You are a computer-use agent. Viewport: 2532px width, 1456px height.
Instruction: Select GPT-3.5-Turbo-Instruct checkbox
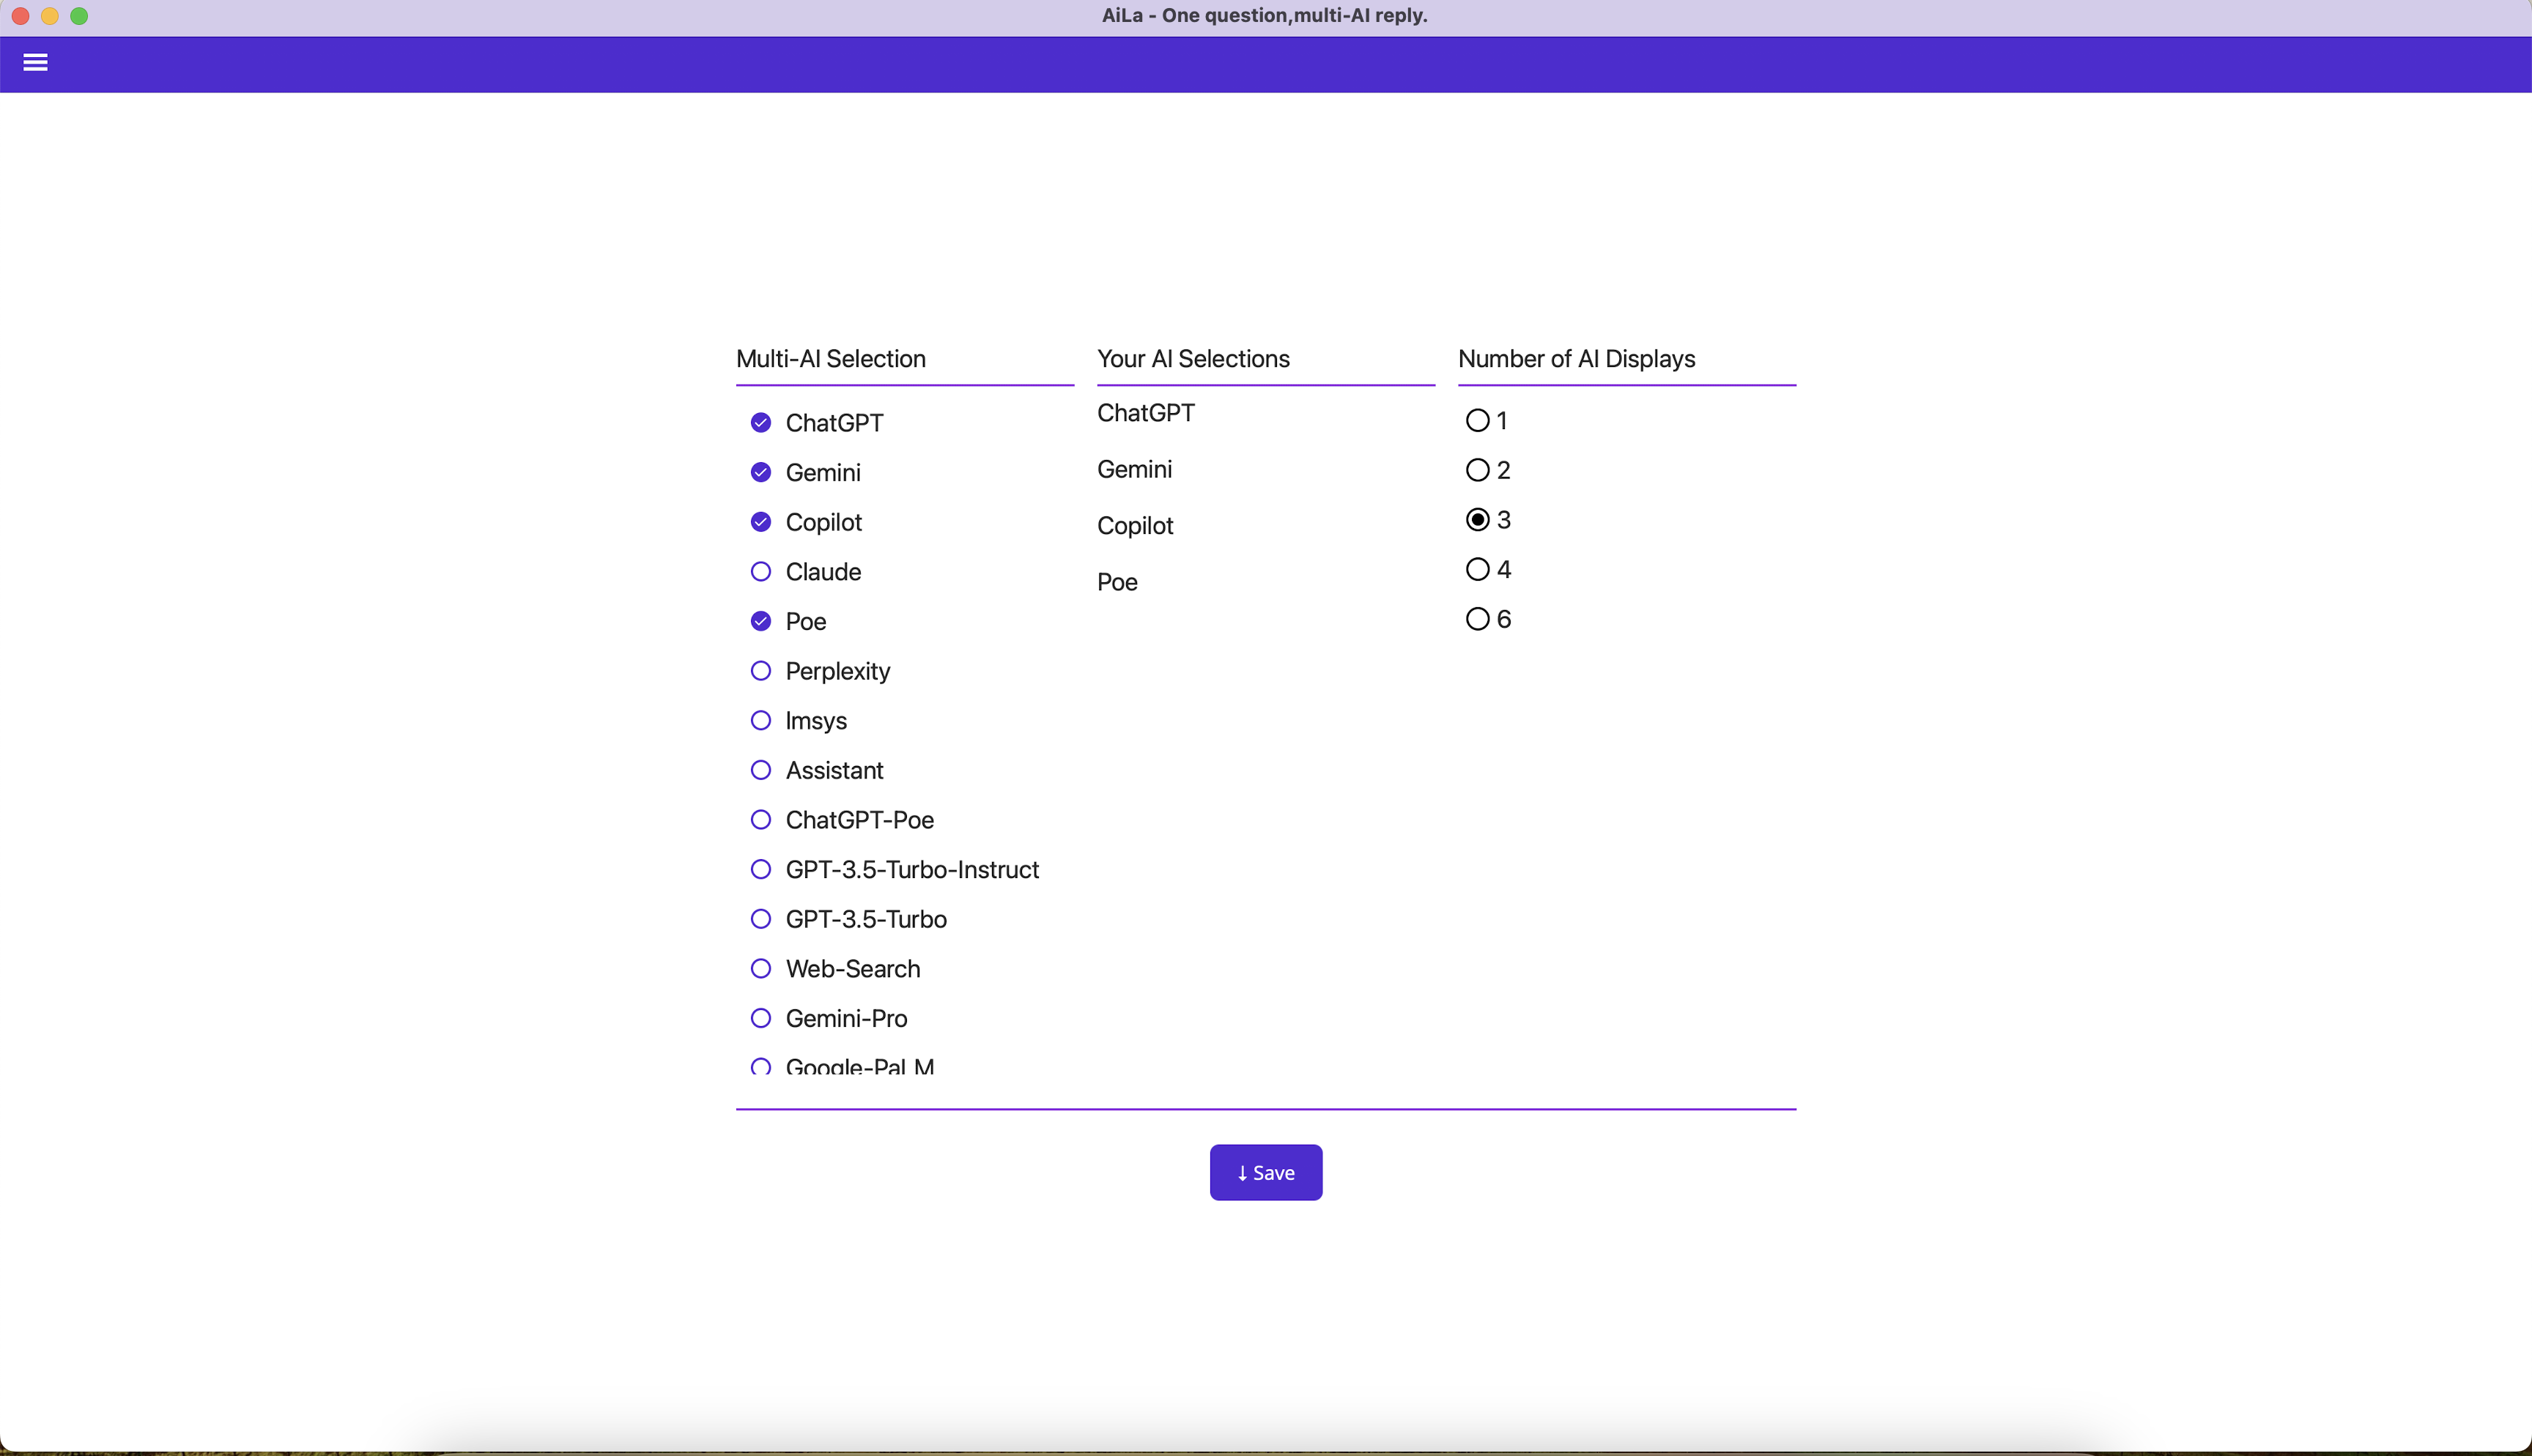coord(760,870)
